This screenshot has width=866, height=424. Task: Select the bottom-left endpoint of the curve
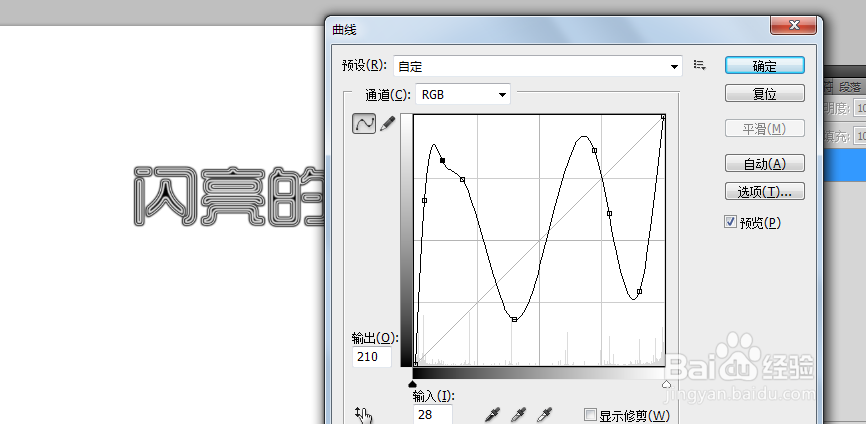(x=415, y=364)
